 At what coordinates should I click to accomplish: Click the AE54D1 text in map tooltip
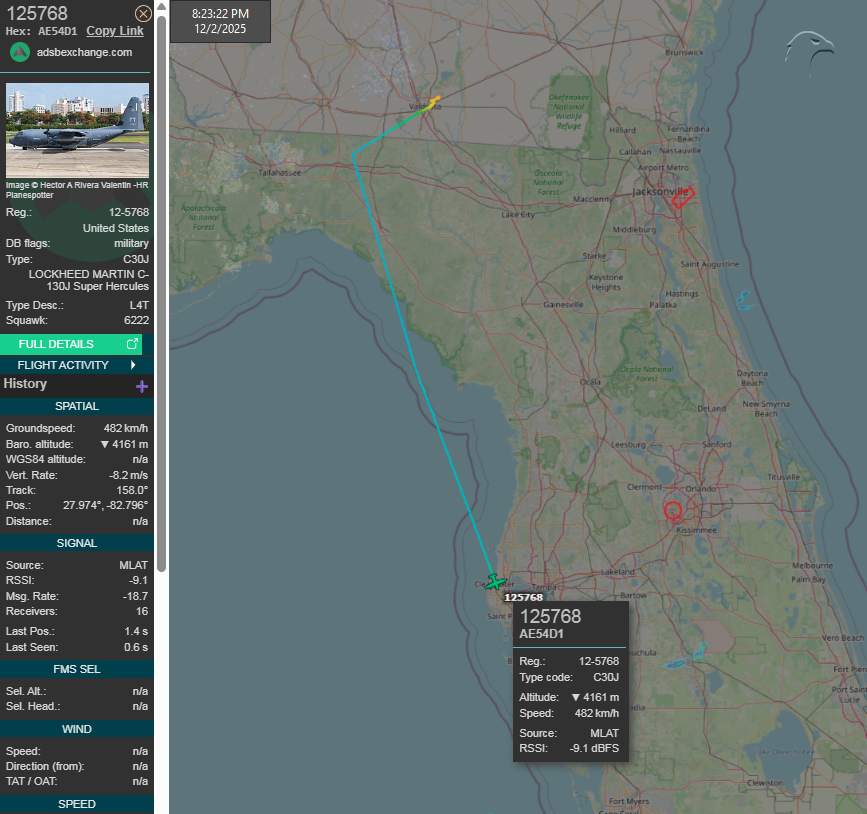pyautogui.click(x=541, y=634)
